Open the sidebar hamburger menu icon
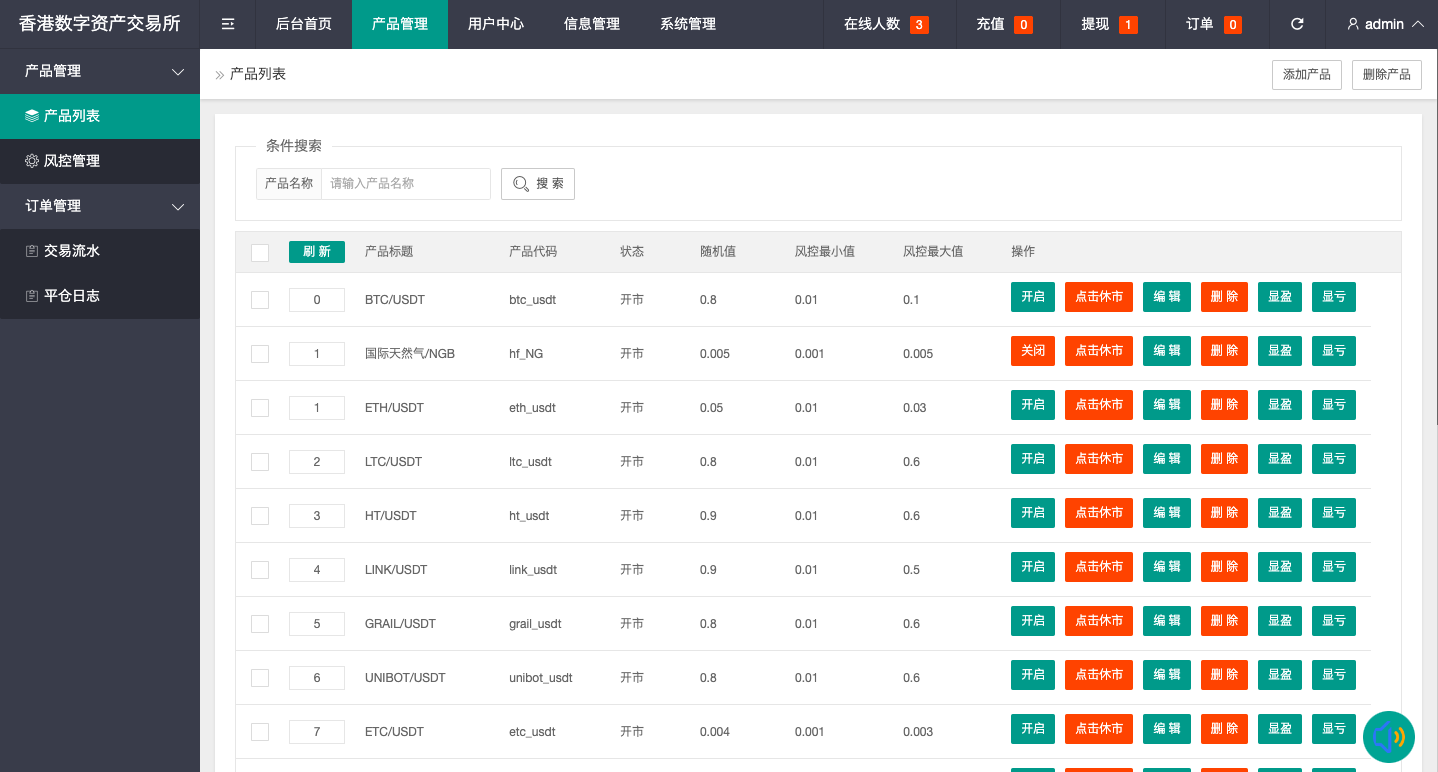1438x772 pixels. 227,24
